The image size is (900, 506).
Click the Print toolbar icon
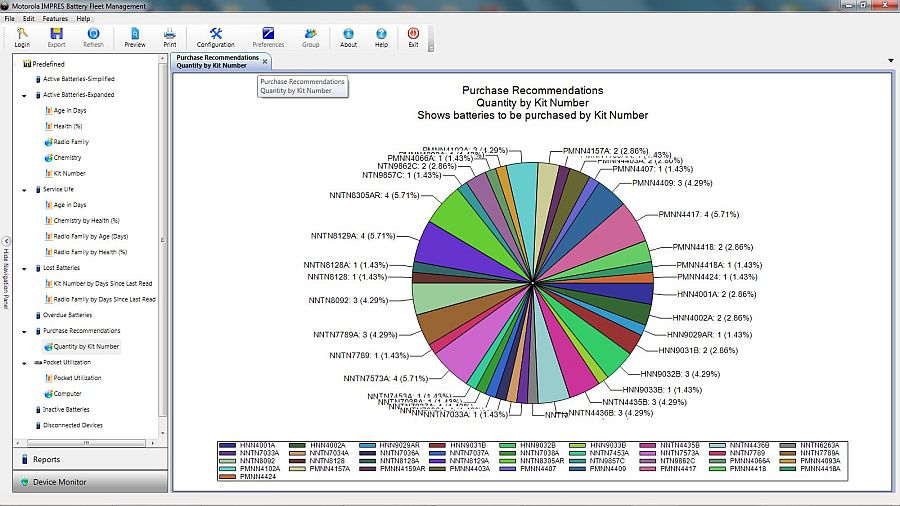(170, 37)
